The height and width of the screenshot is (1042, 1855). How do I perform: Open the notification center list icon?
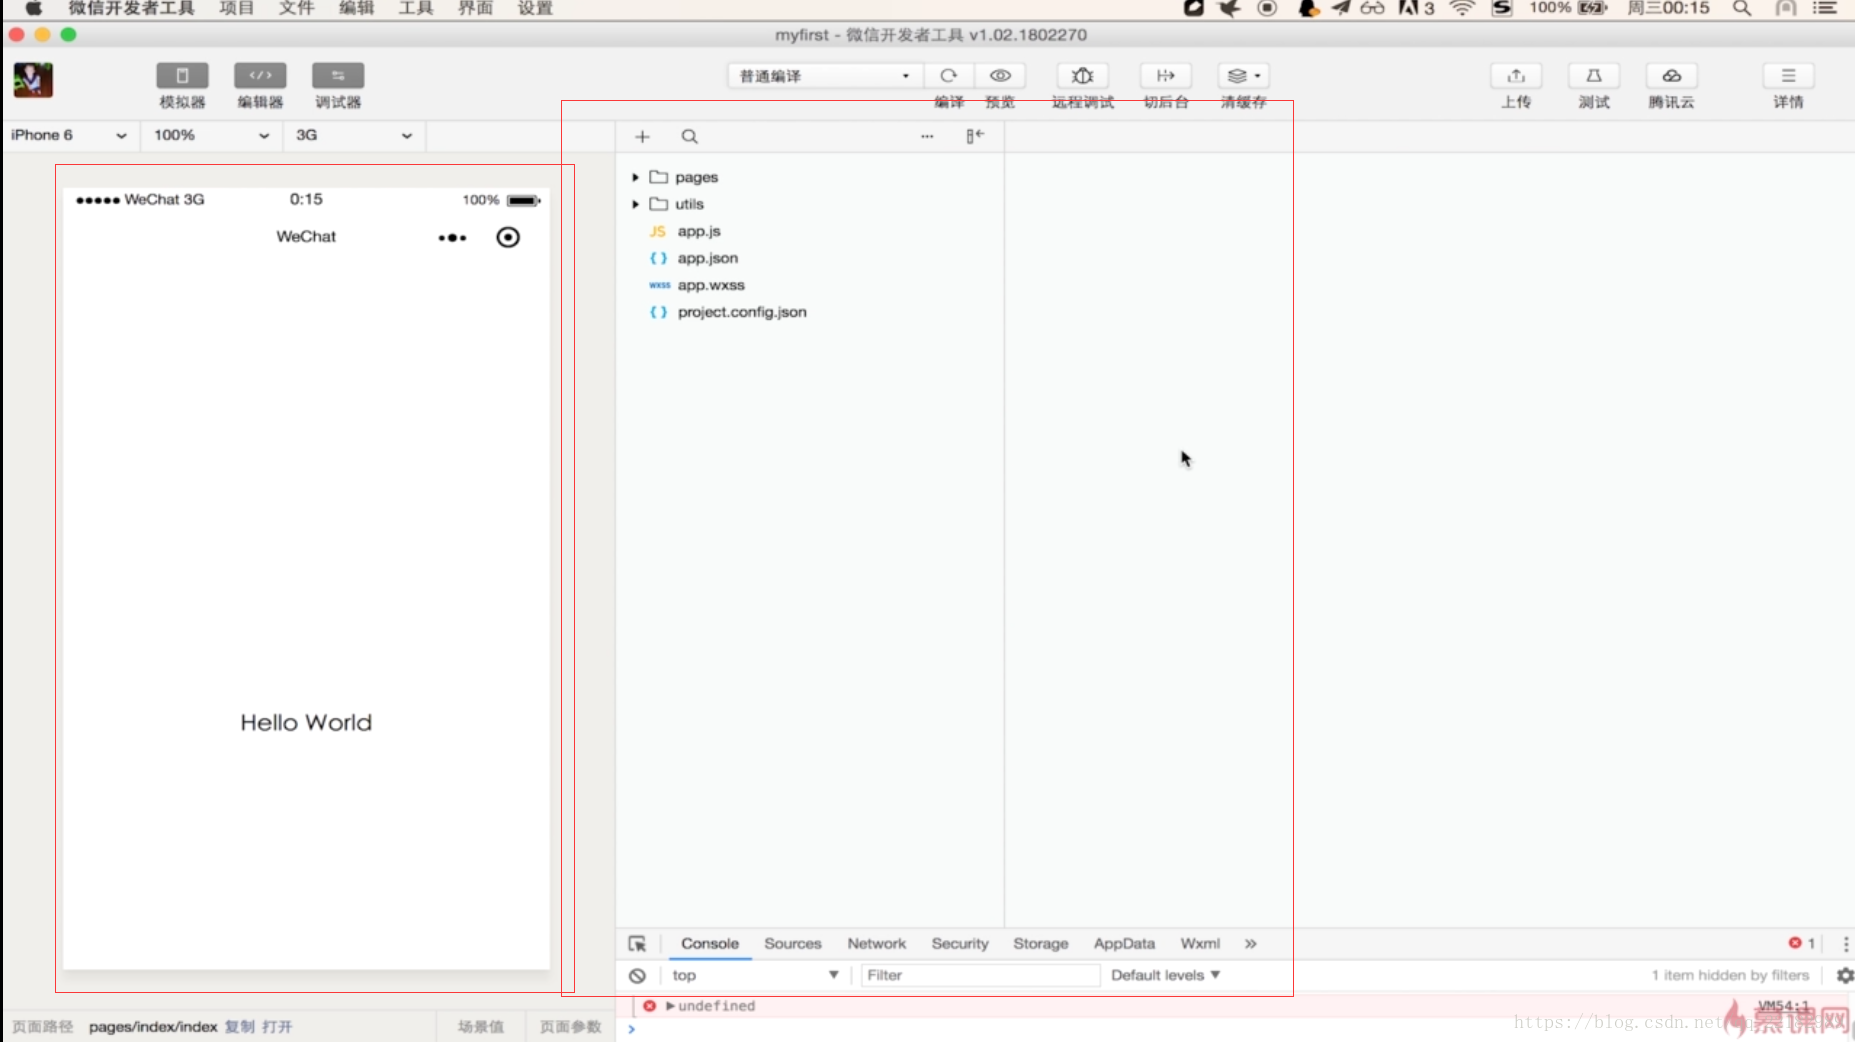click(x=1825, y=8)
